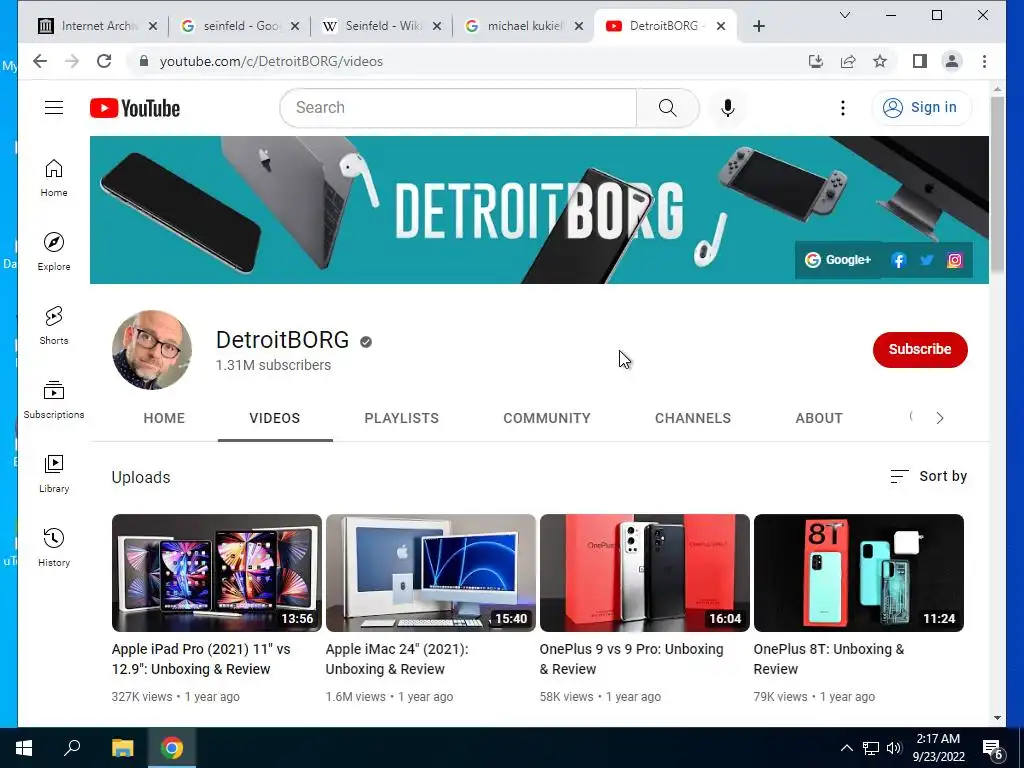Switch to the CHANNELS tab
Viewport: 1024px width, 768px height.
693,418
